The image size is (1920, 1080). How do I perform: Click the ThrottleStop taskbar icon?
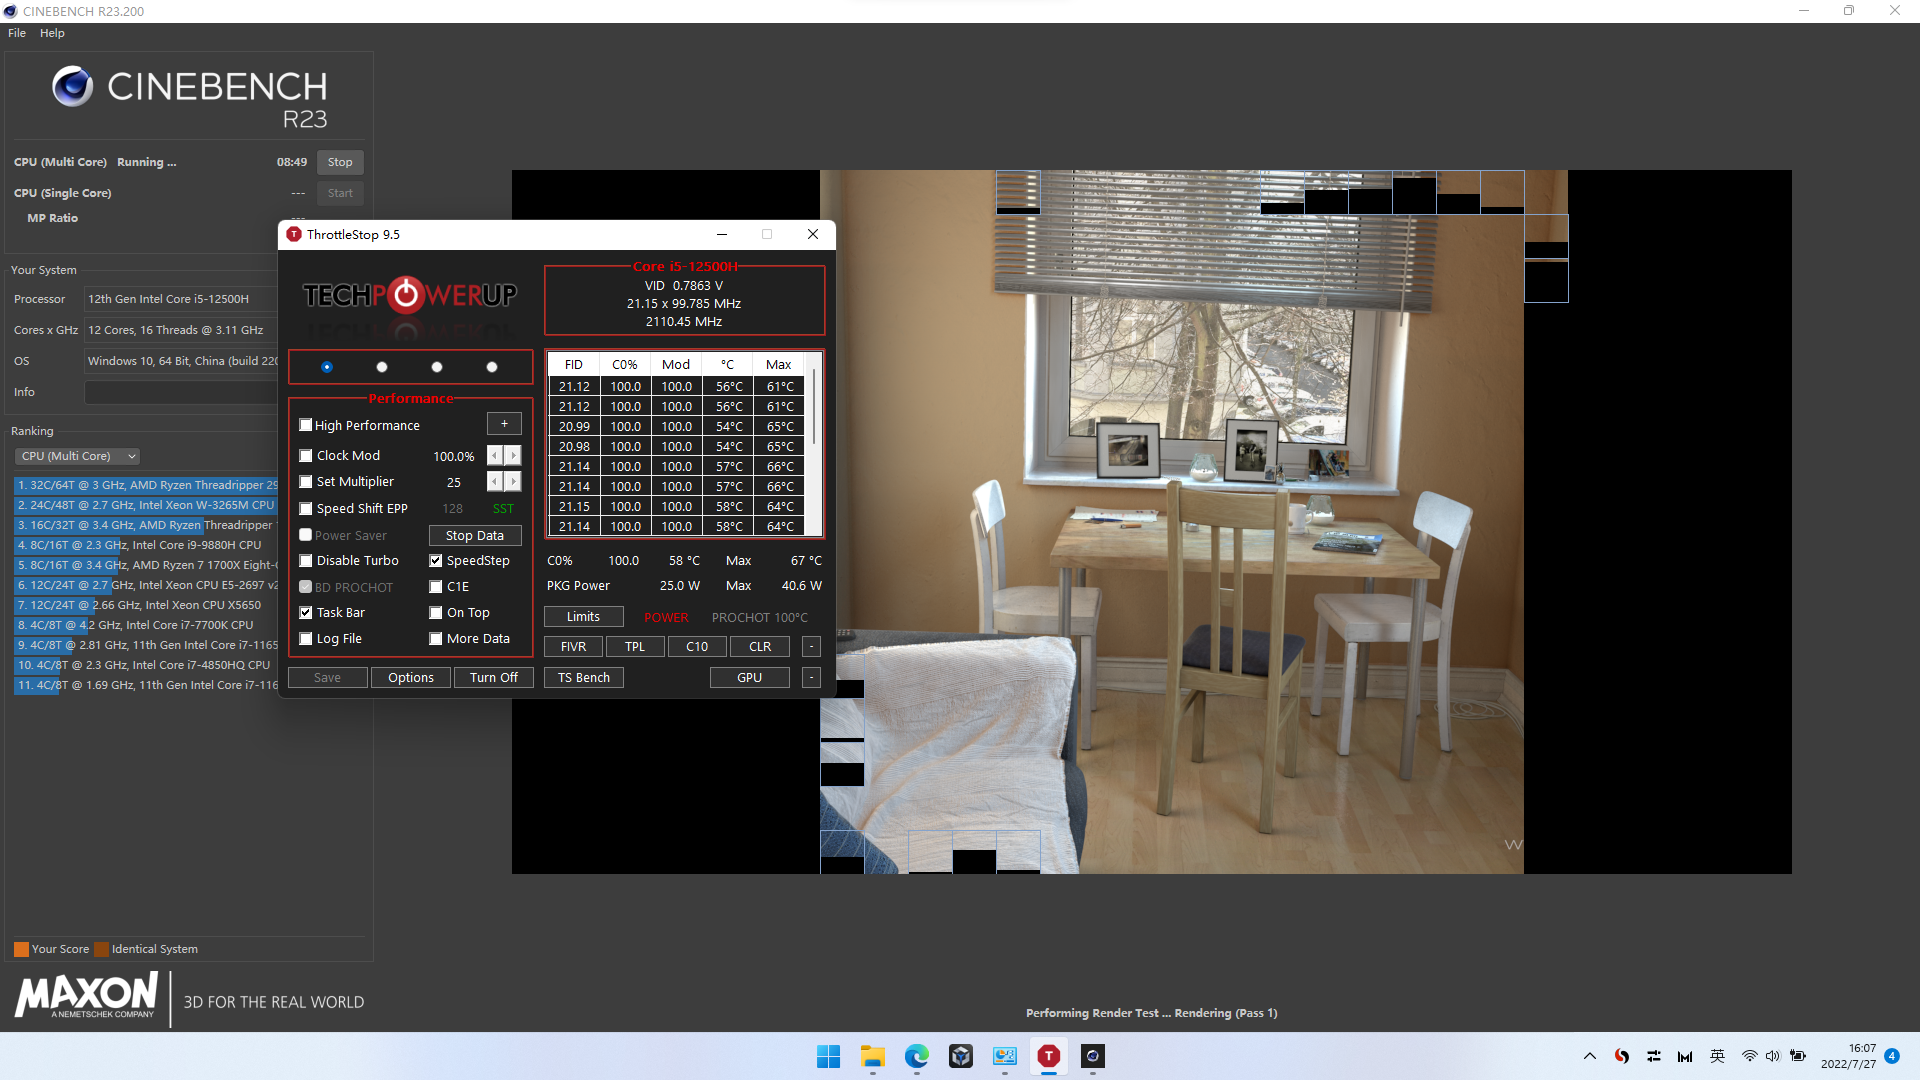(x=1048, y=1056)
